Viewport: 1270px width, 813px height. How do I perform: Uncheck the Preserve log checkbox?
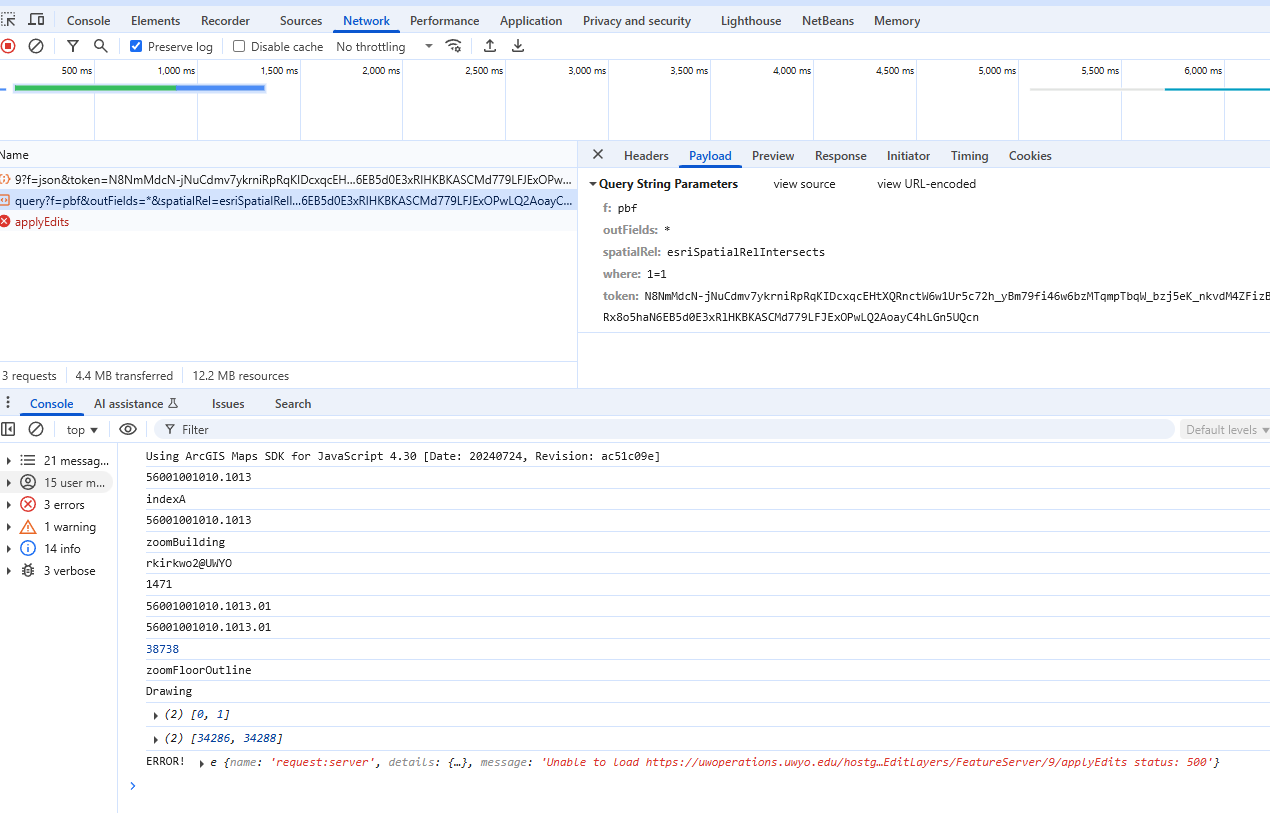(x=136, y=46)
